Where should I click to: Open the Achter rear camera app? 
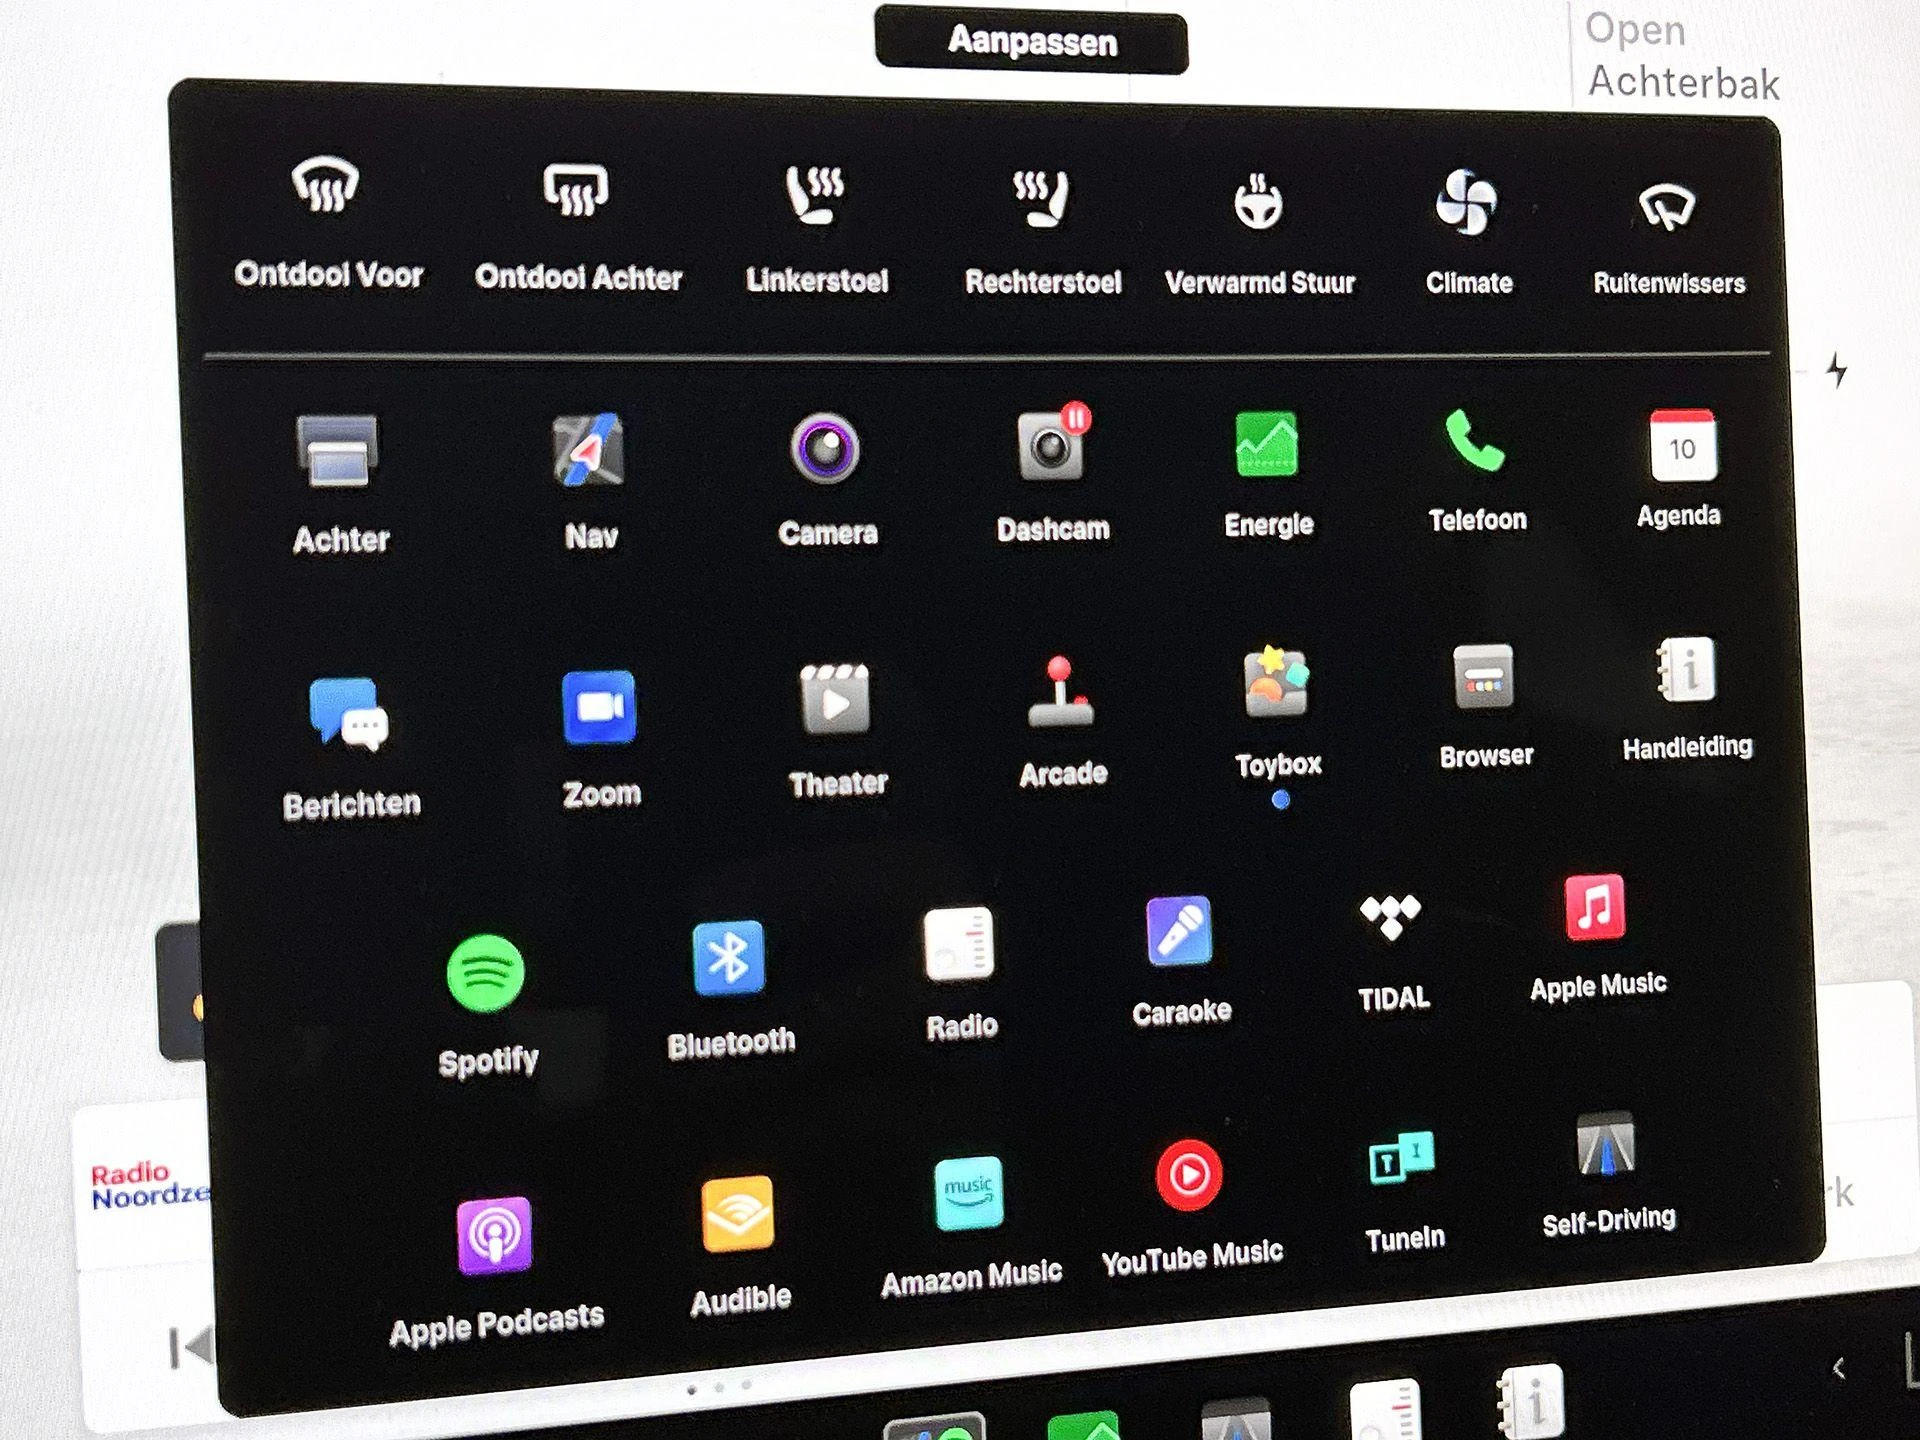338,451
